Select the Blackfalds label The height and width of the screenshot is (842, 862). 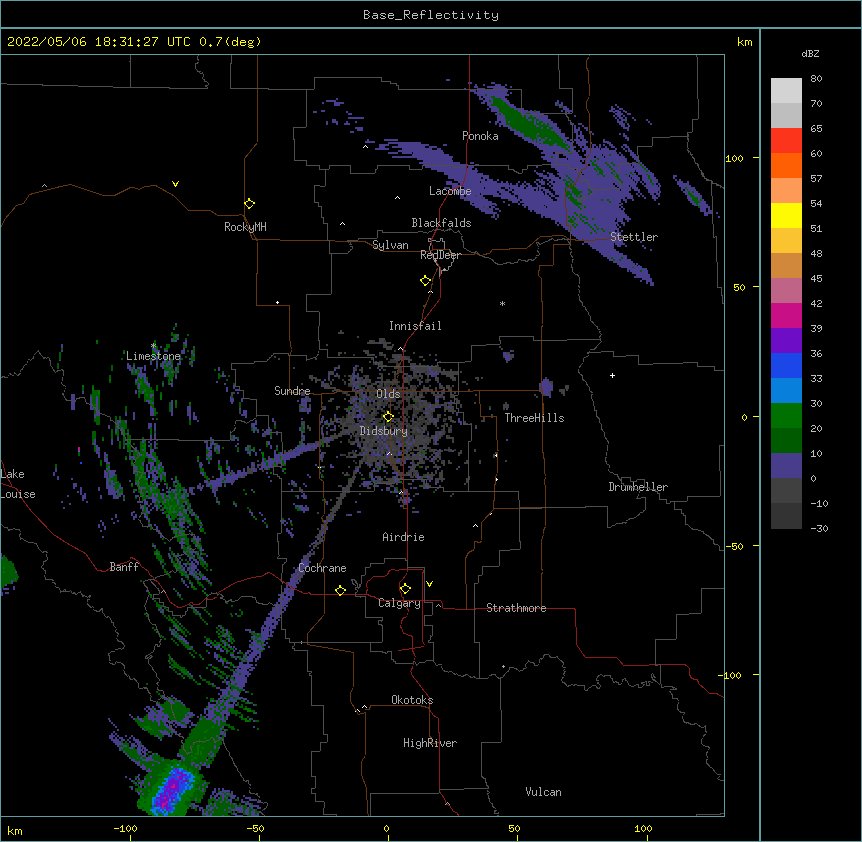coord(441,223)
